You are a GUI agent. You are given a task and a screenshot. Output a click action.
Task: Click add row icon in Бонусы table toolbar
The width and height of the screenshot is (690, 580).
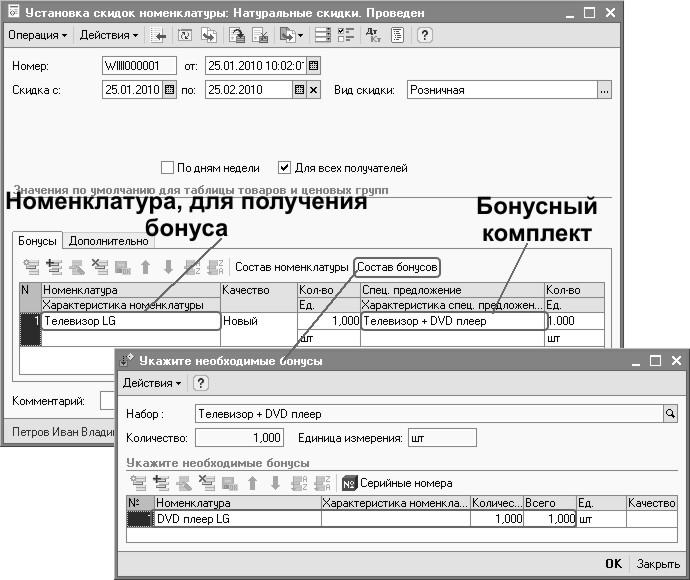pyautogui.click(x=31, y=267)
